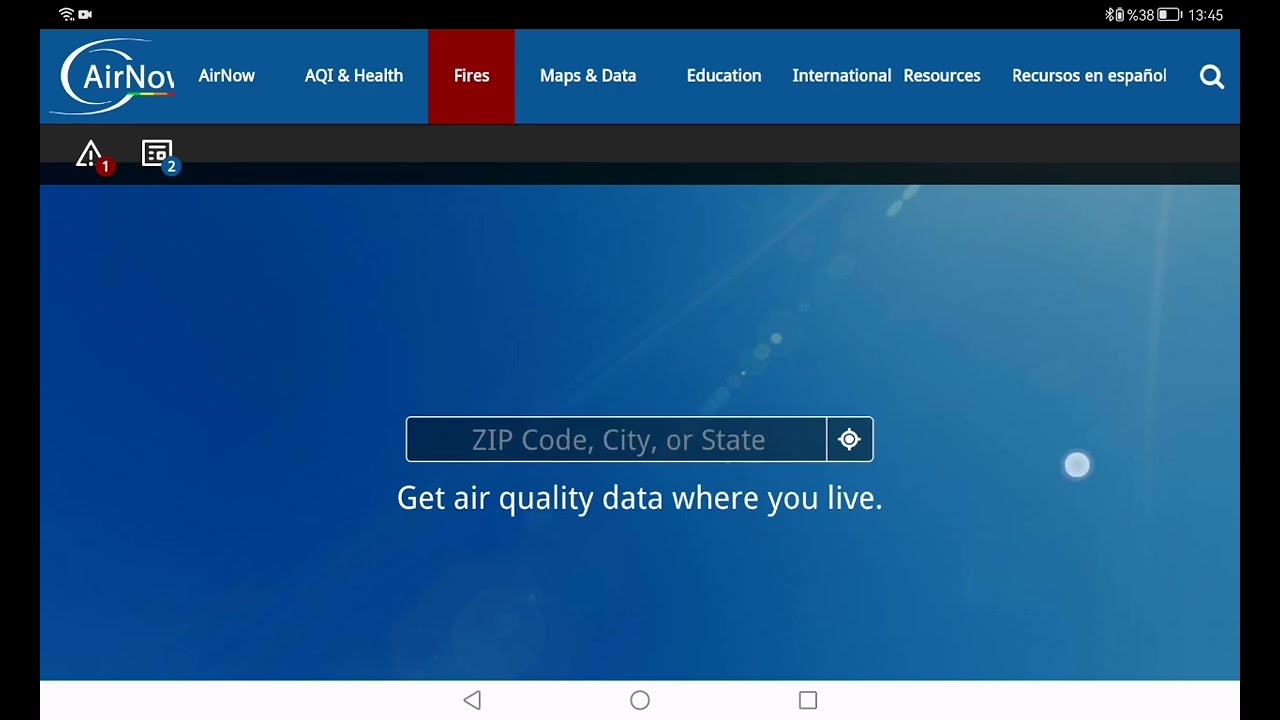Viewport: 1280px width, 720px height.
Task: Tap the Android home circle button
Action: 640,700
